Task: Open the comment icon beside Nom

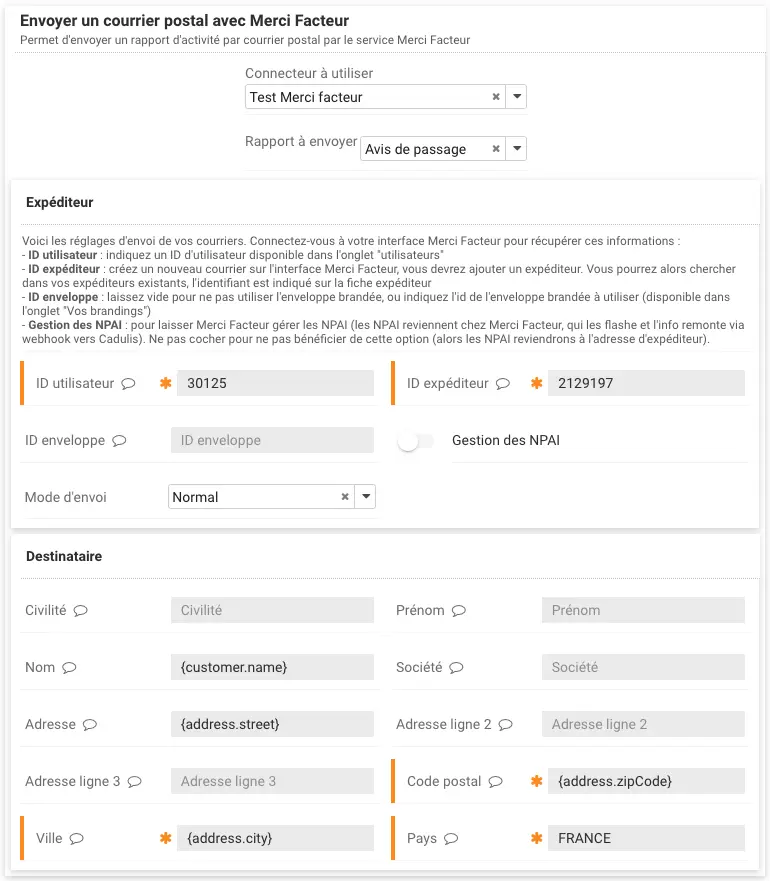Action: [x=71, y=667]
